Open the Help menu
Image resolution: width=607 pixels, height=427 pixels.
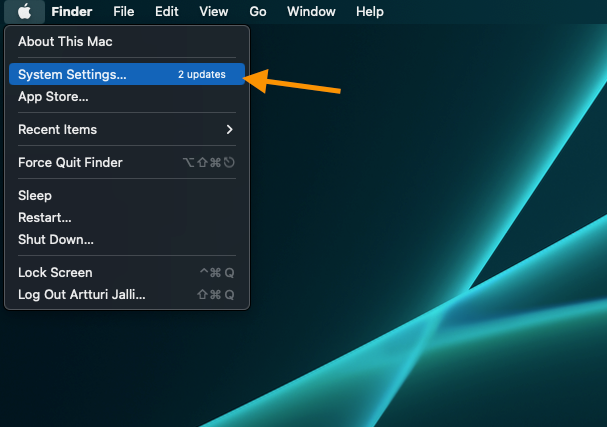(370, 12)
